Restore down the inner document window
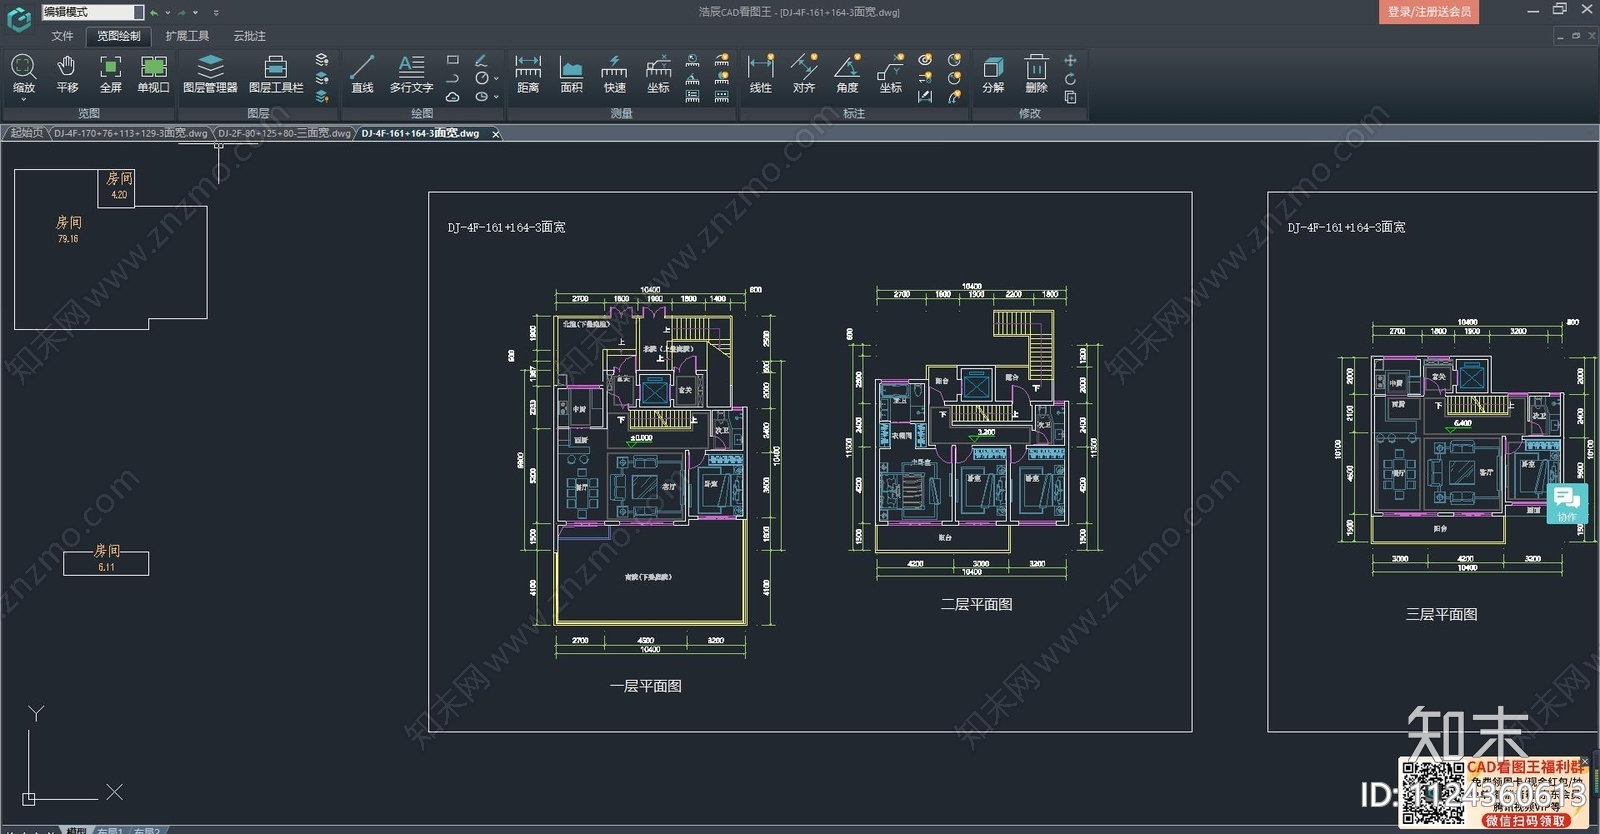 point(1577,36)
